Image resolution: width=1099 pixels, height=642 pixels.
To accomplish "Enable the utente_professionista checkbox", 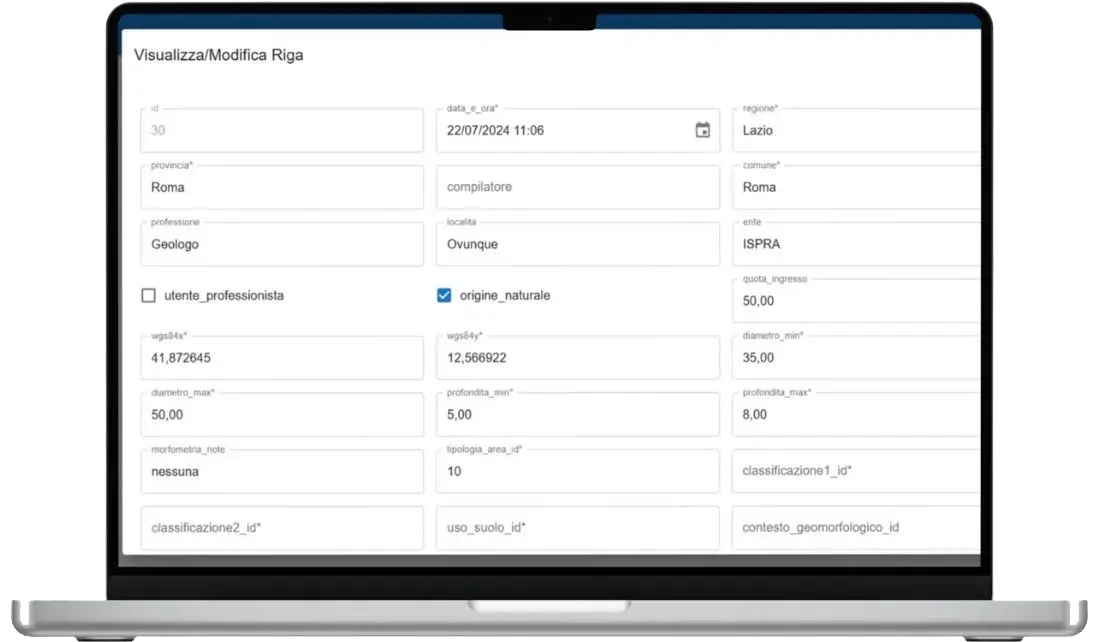I will pos(149,295).
